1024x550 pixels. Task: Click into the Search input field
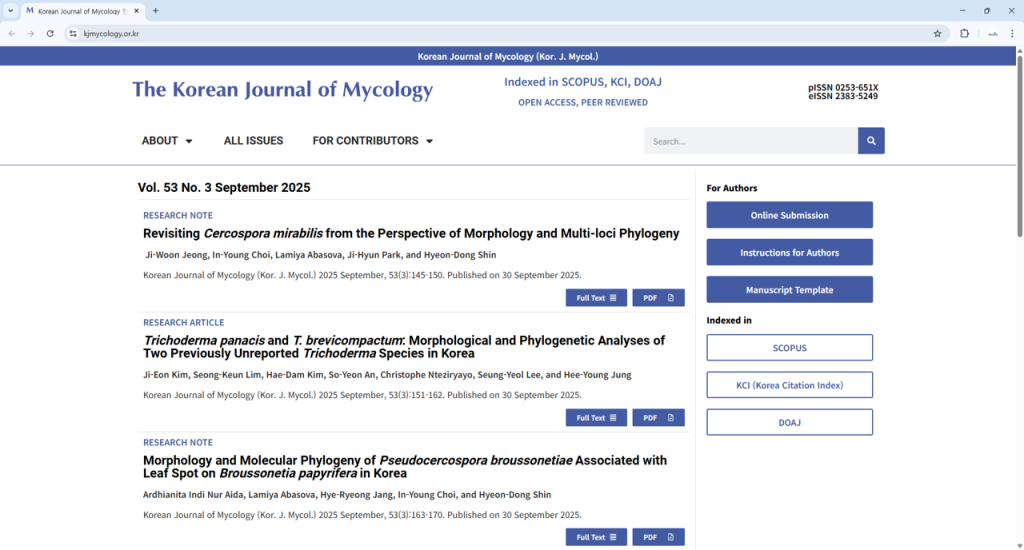[750, 141]
